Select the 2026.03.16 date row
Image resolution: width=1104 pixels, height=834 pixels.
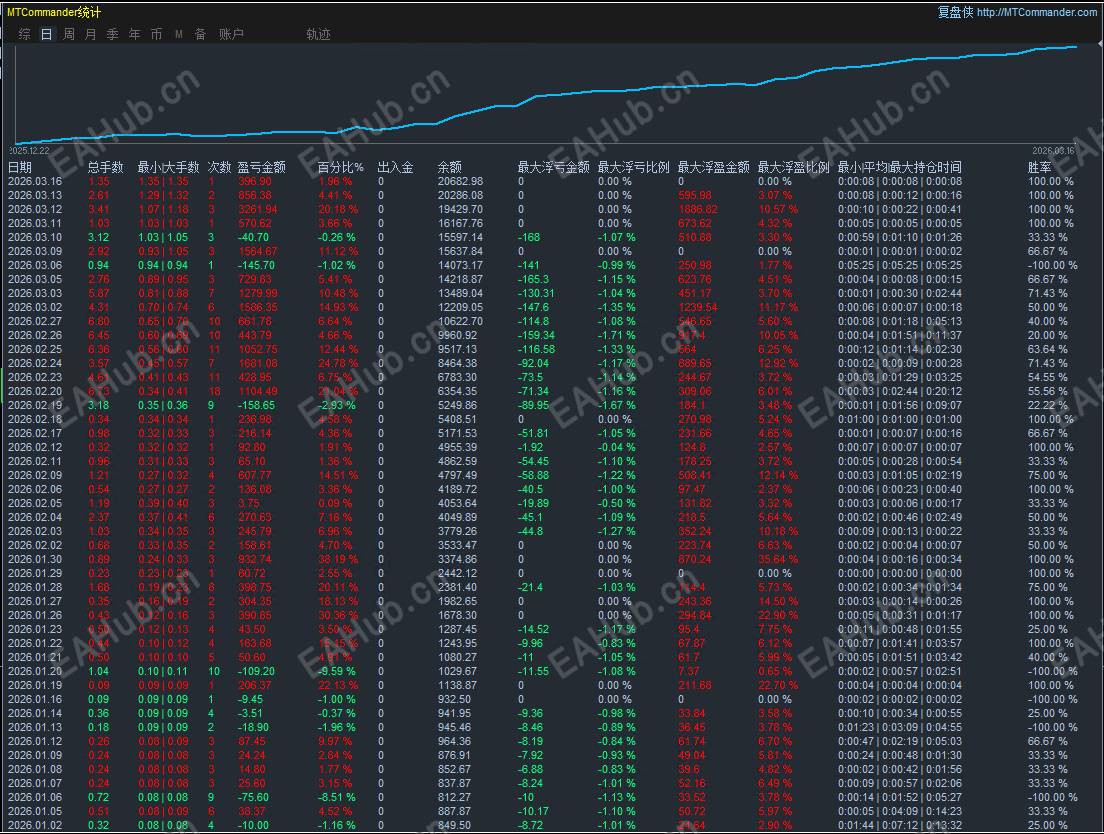tap(552, 182)
